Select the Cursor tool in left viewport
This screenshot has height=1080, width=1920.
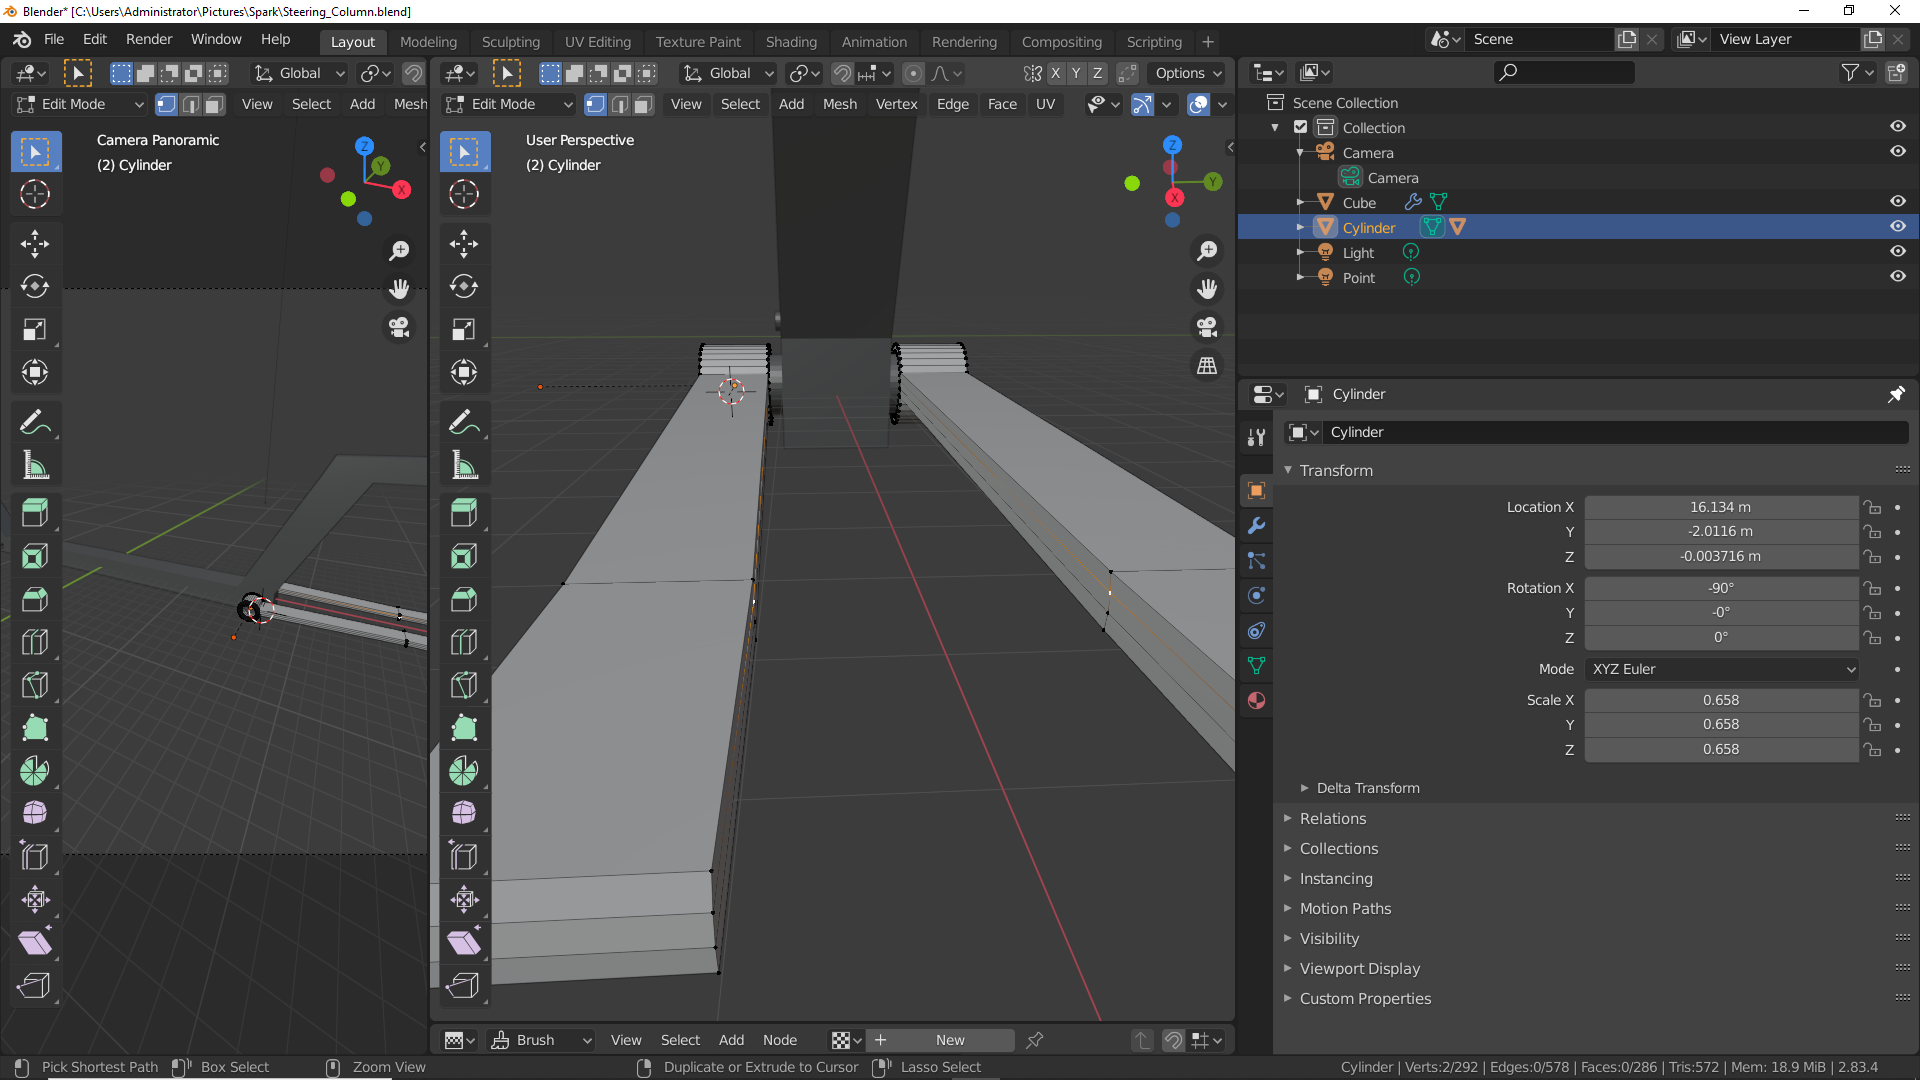(35, 194)
